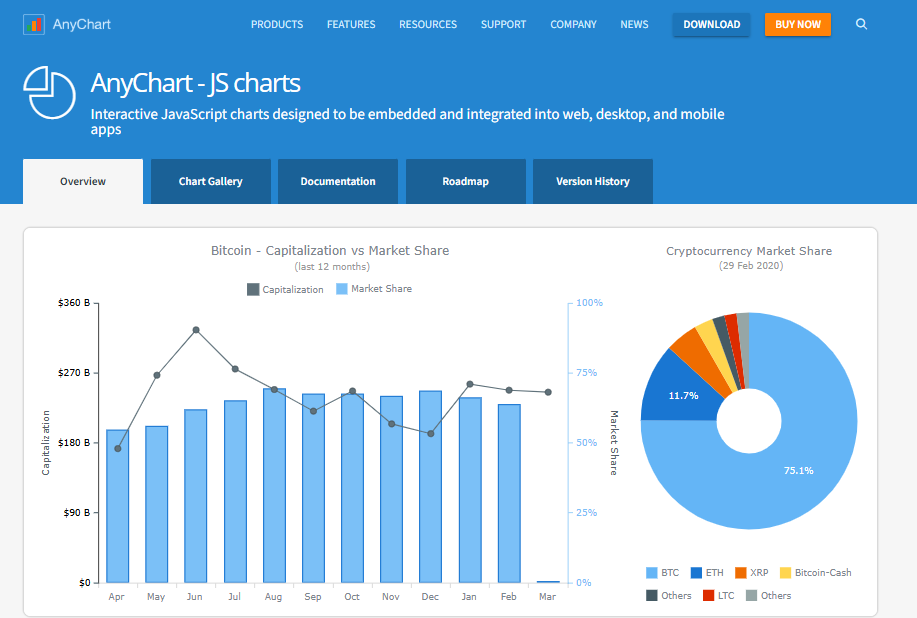Open the search magnifier icon
Viewport: 917px width, 618px height.
[862, 24]
